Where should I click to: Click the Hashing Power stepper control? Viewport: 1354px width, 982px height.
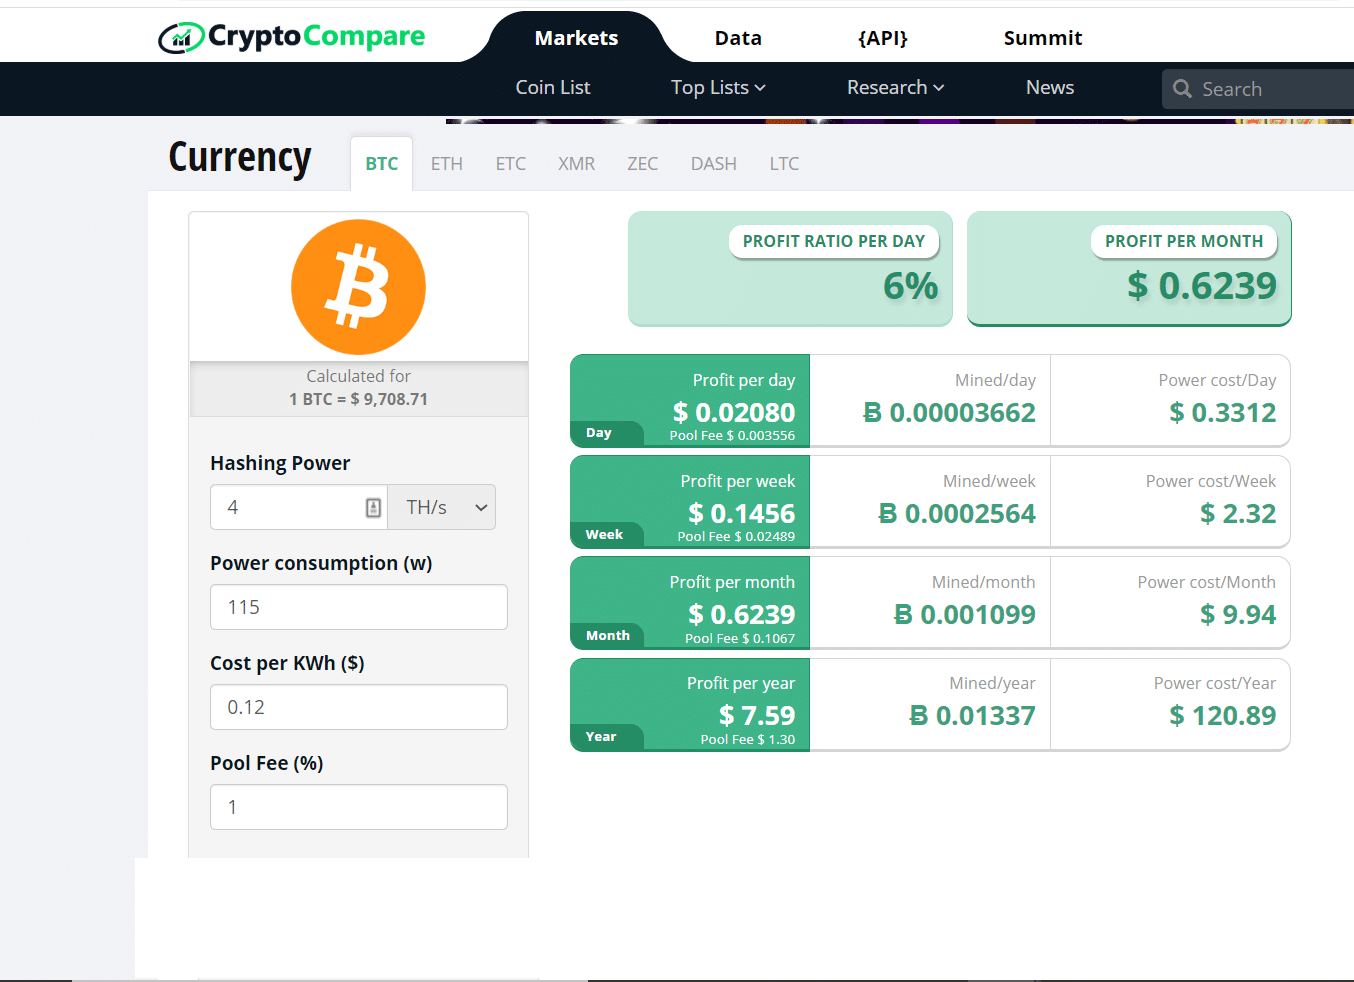pos(372,507)
